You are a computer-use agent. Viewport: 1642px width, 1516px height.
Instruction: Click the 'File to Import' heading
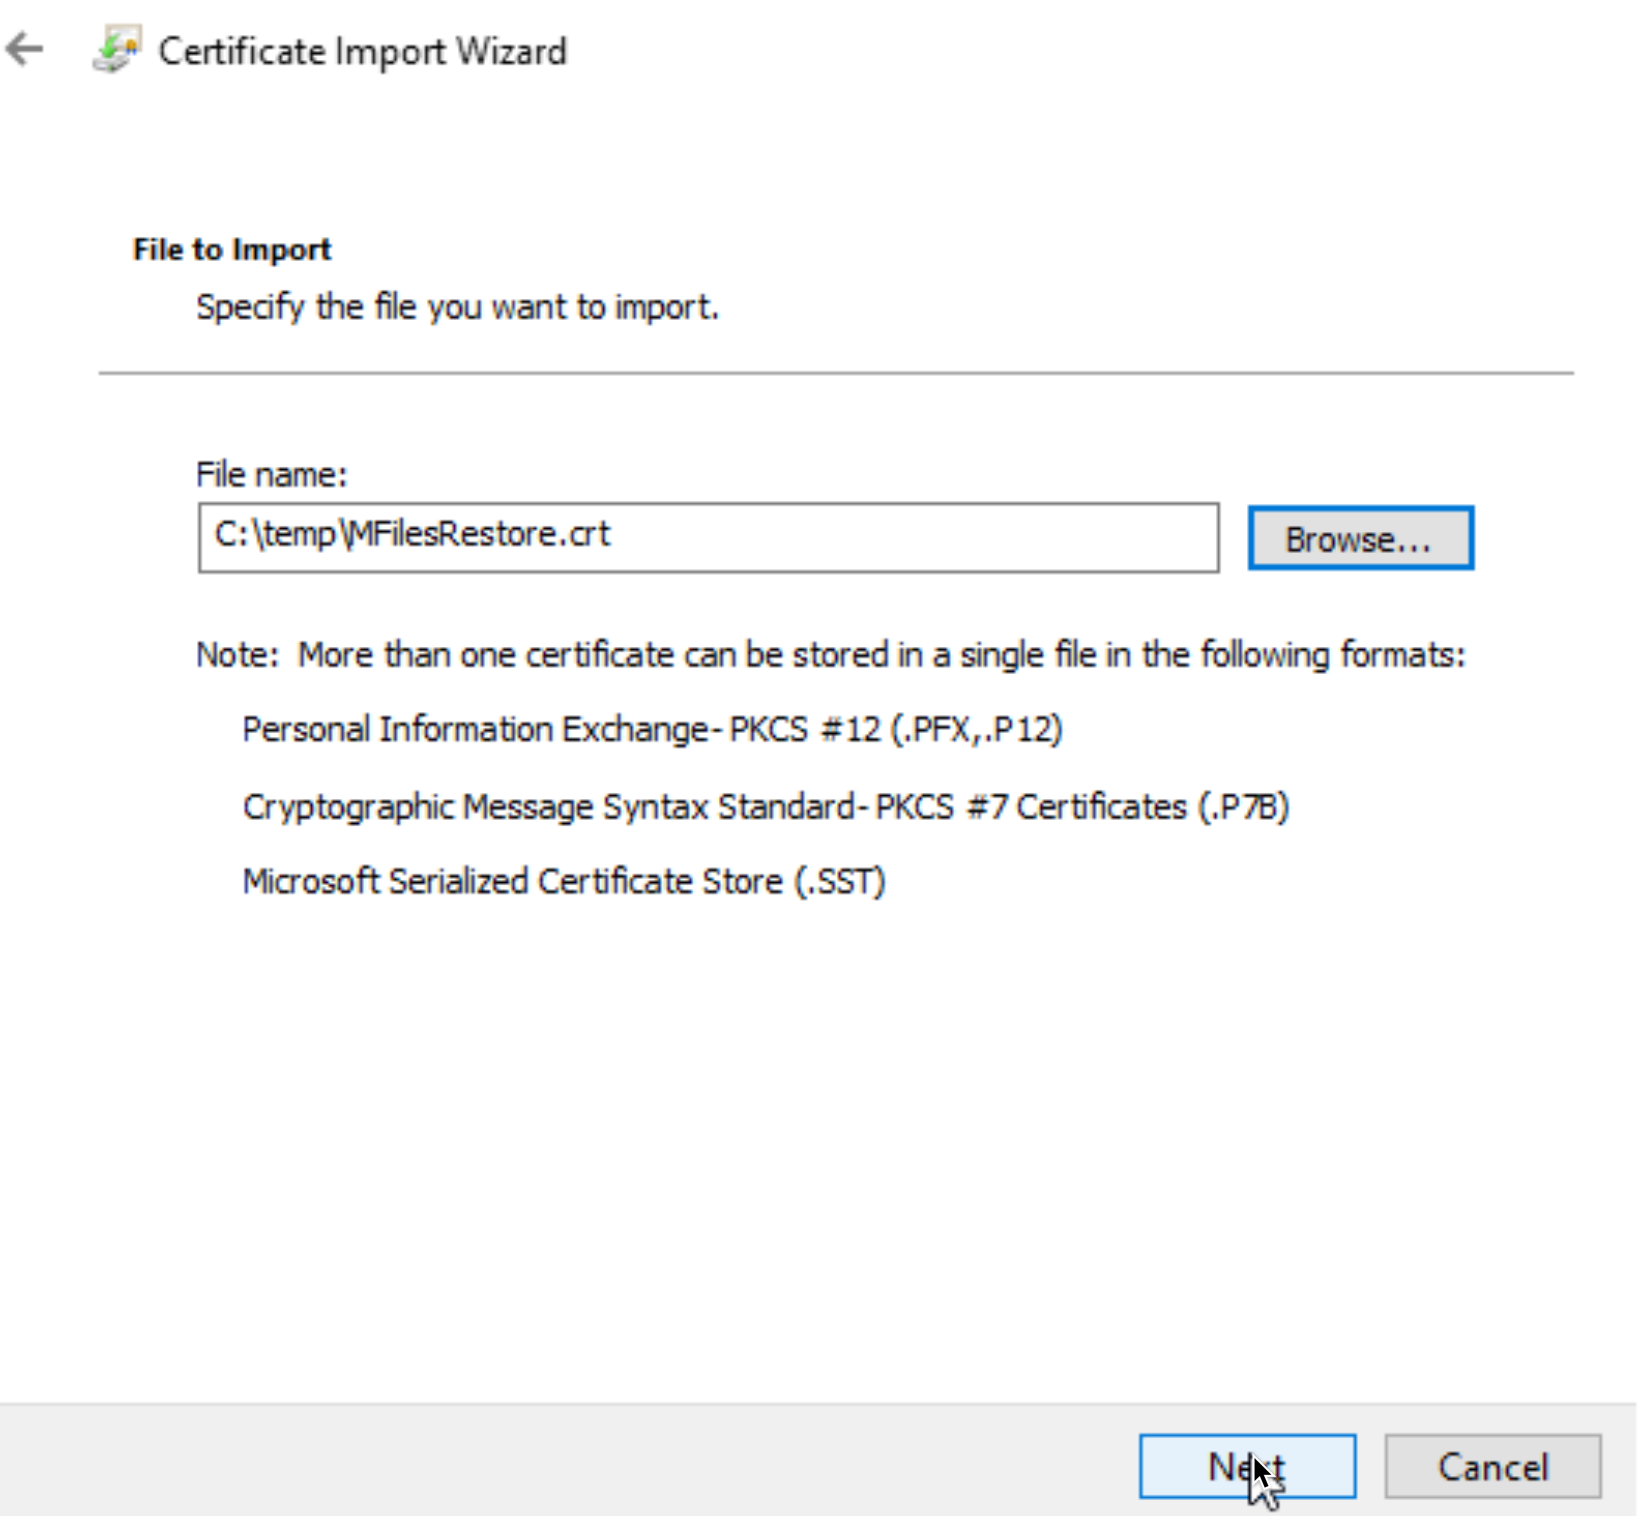point(231,249)
